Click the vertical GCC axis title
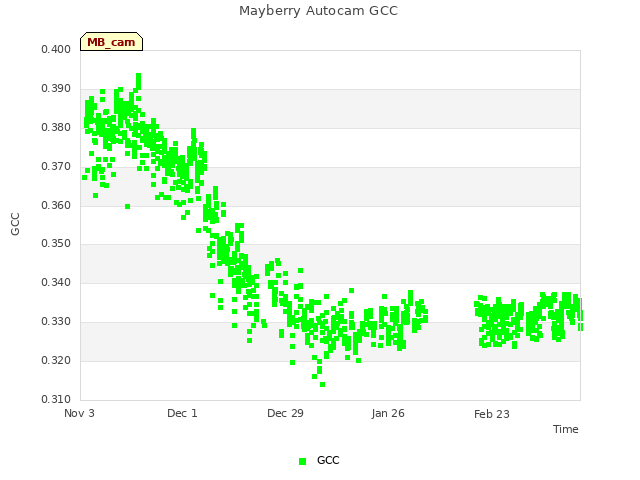Image resolution: width=640 pixels, height=480 pixels. tap(15, 224)
